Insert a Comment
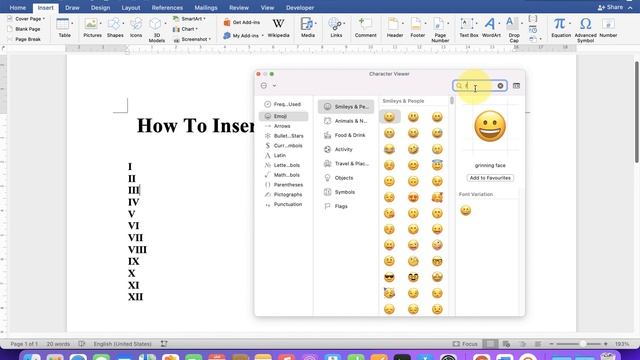This screenshot has height=360, width=640. coord(365,28)
